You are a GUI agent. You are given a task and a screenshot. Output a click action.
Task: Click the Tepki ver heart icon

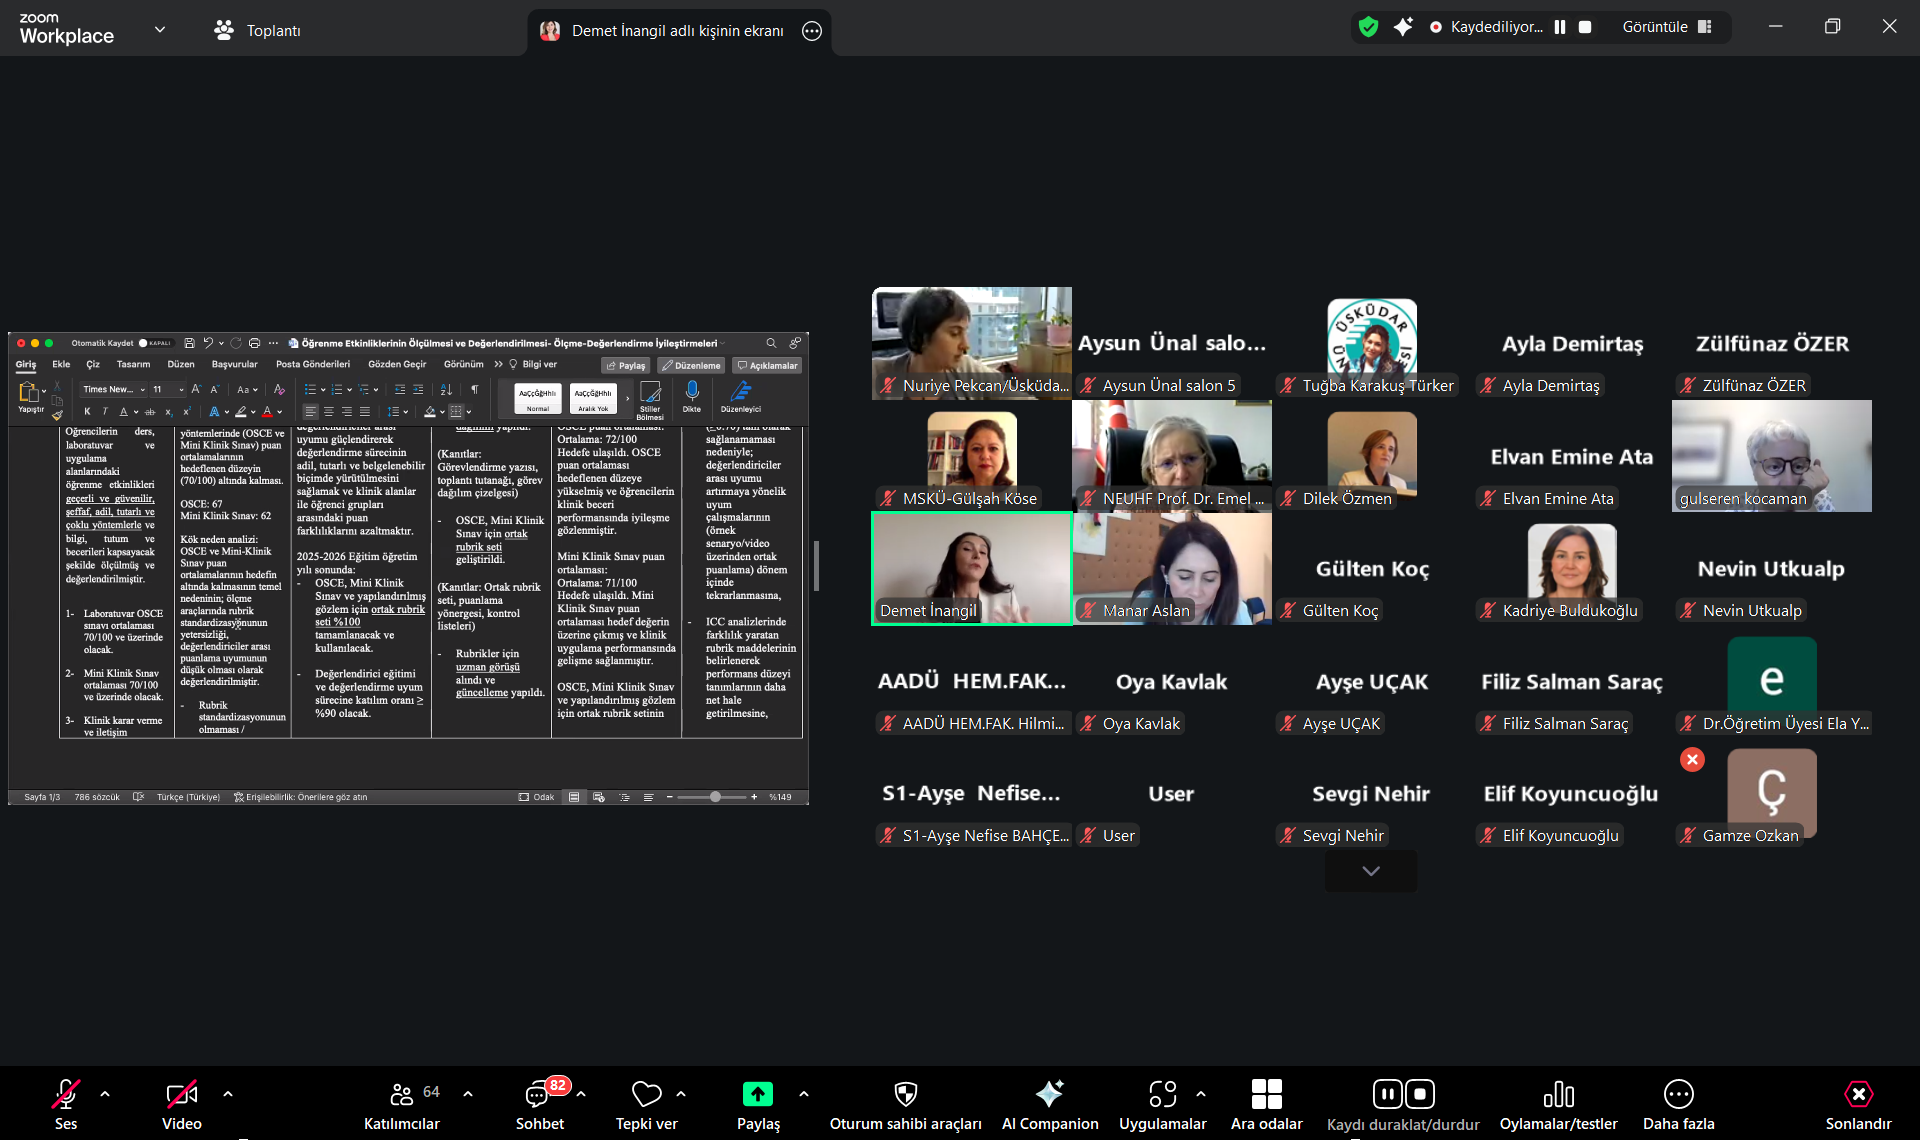pyautogui.click(x=646, y=1094)
